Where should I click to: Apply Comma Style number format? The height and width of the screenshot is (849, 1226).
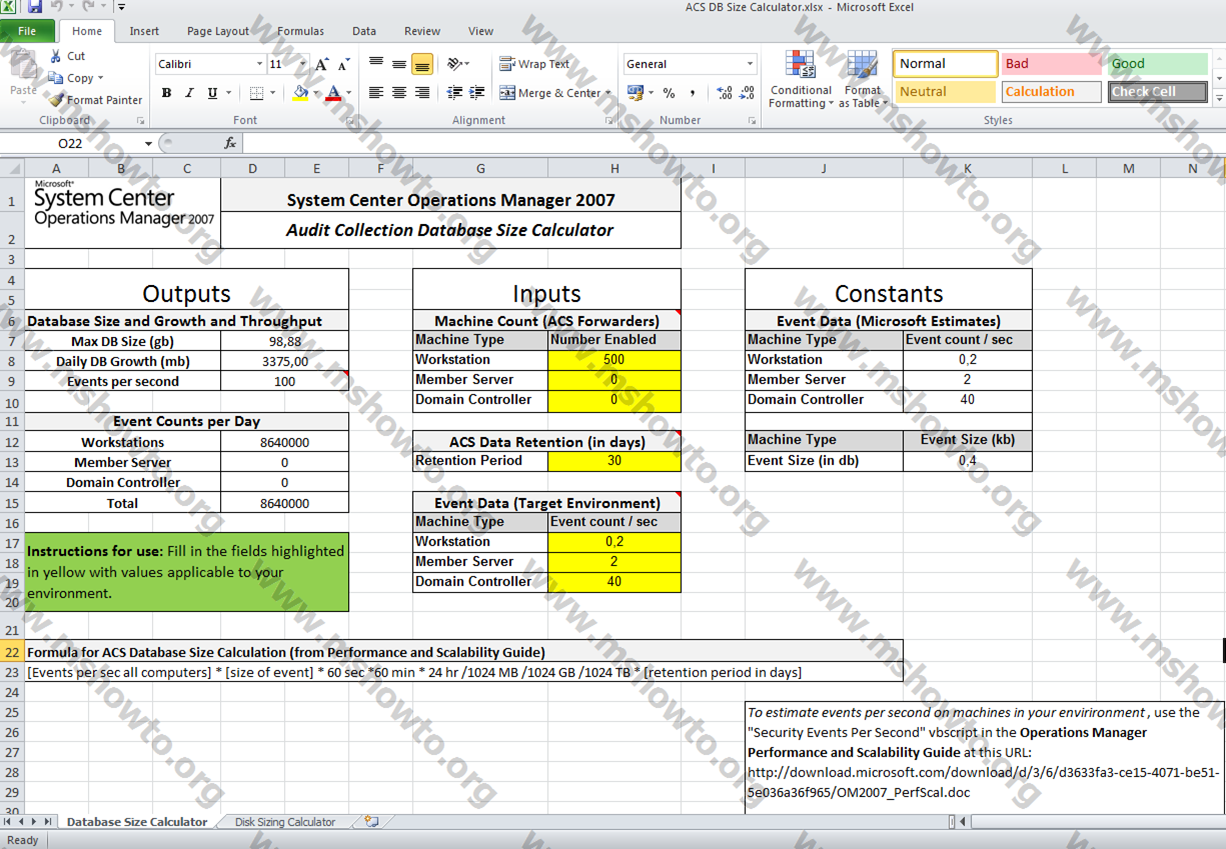[x=692, y=93]
